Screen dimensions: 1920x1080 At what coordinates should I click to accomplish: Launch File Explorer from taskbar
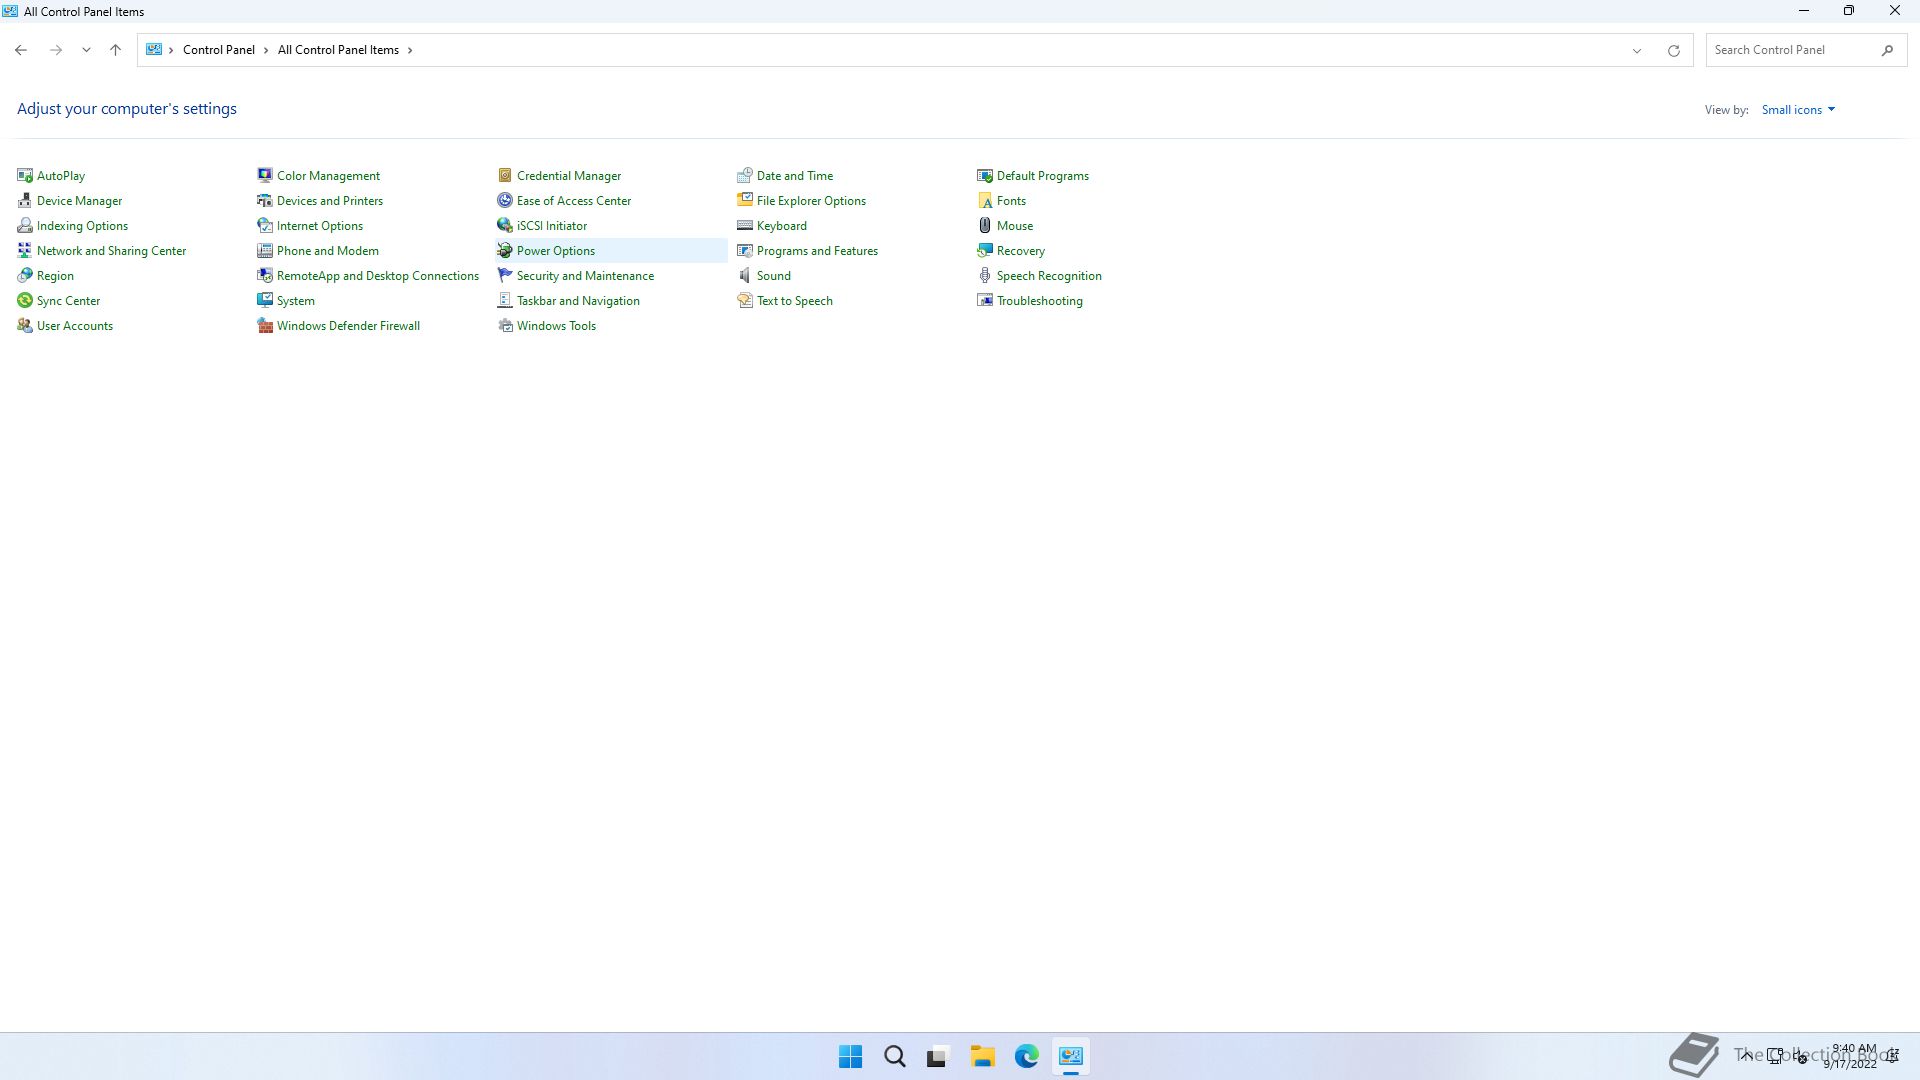(982, 1056)
